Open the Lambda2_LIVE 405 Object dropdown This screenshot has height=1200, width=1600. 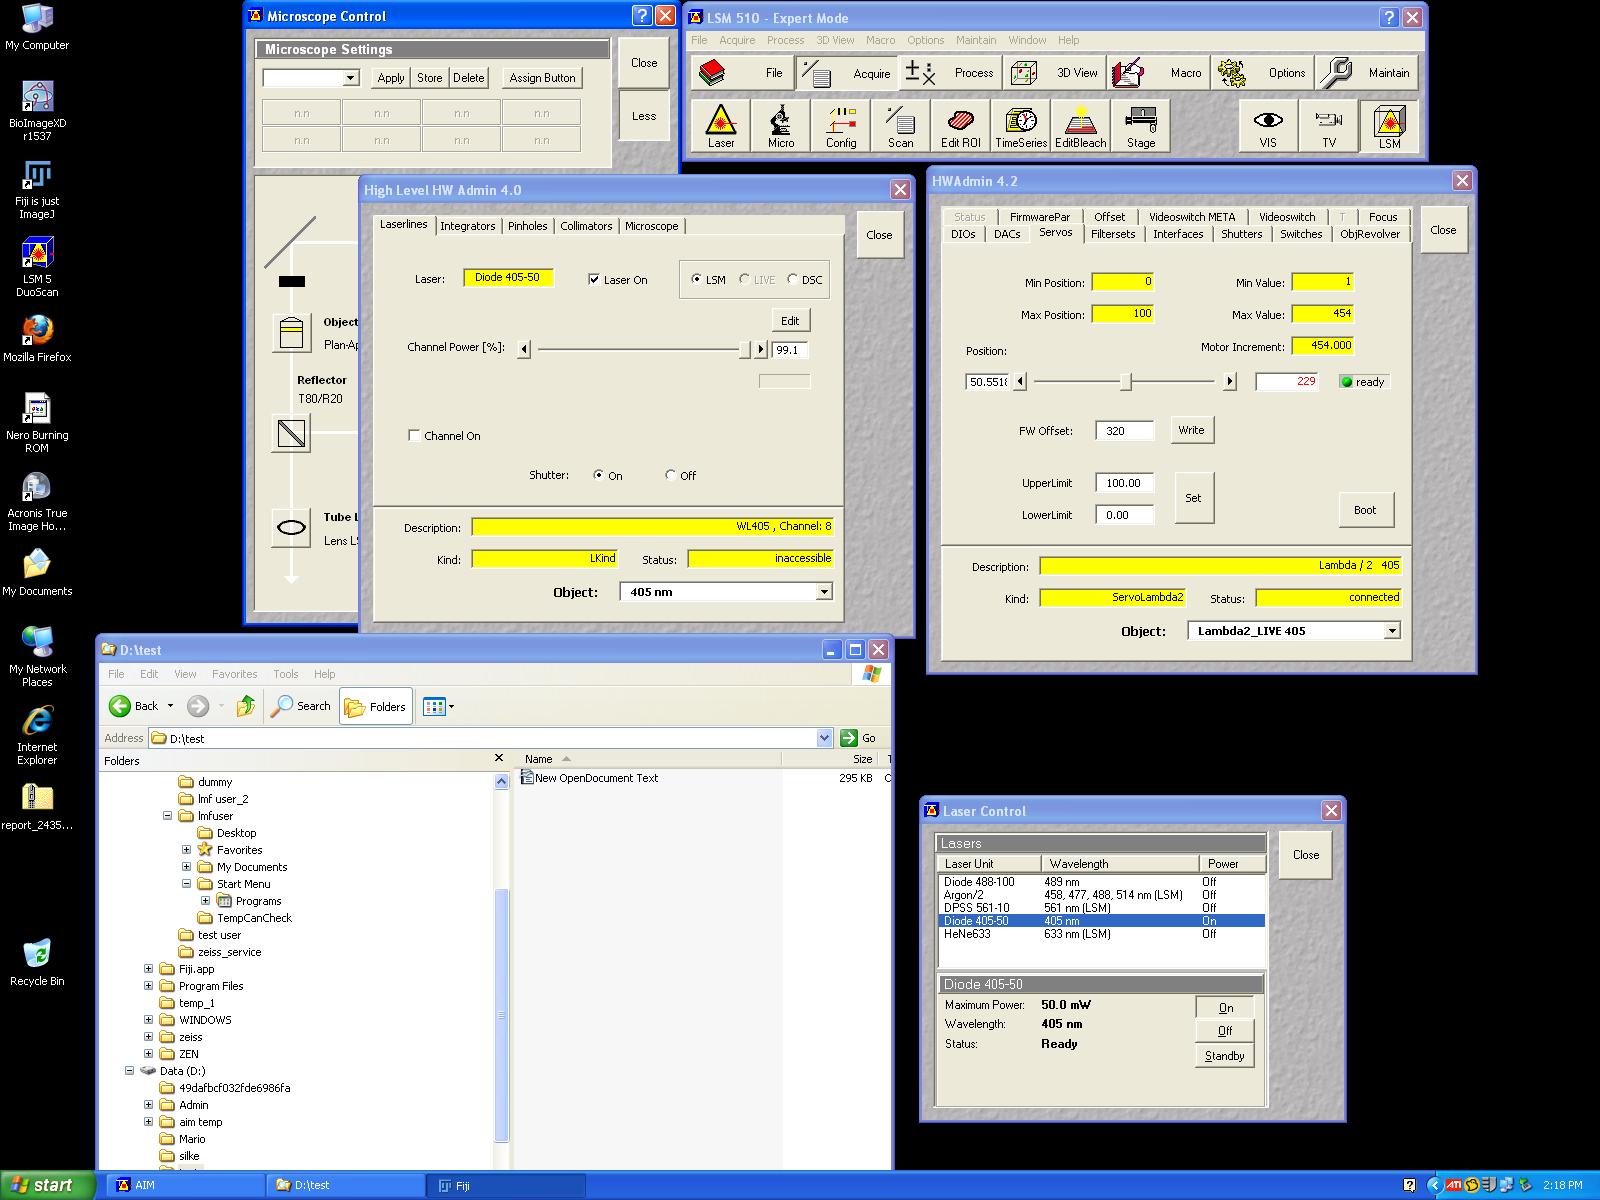(1391, 631)
